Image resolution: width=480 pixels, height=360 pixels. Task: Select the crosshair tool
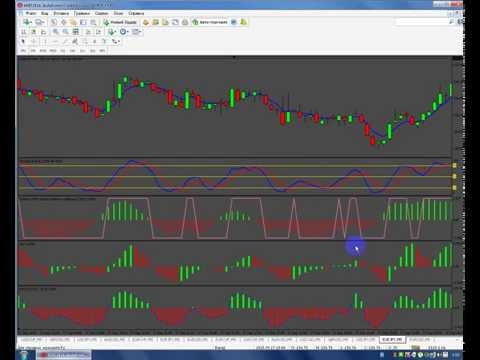click(x=33, y=41)
